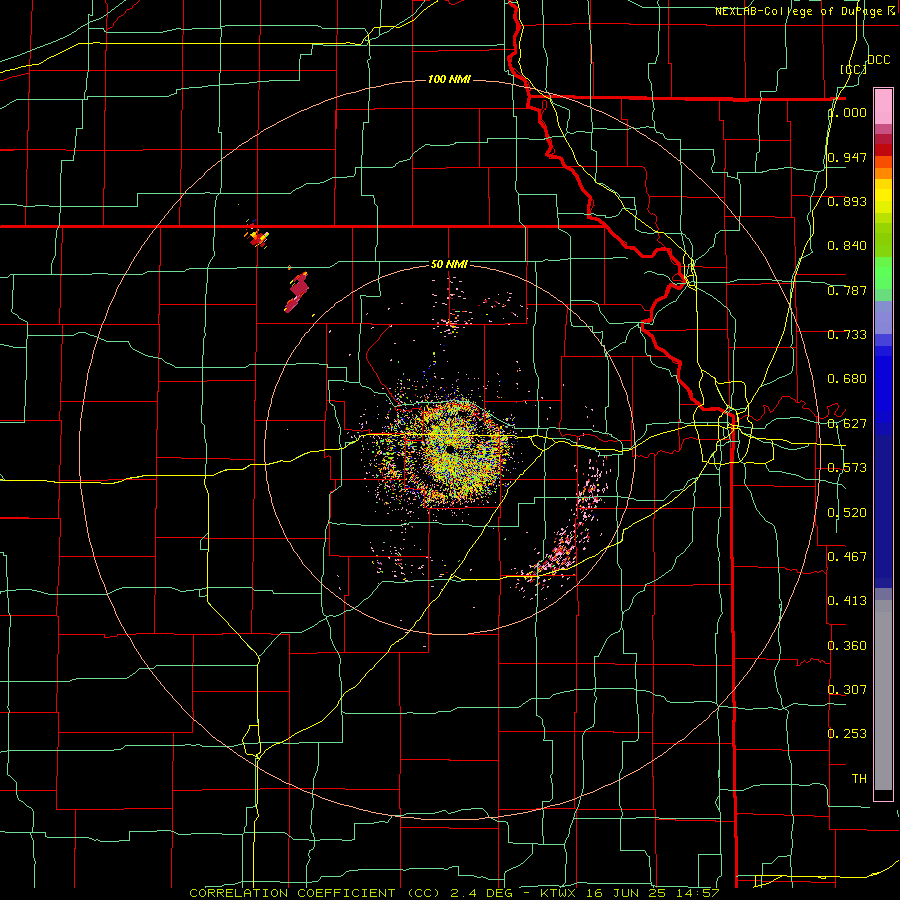Click the 0.307 color scale value
The width and height of the screenshot is (900, 900).
point(847,689)
